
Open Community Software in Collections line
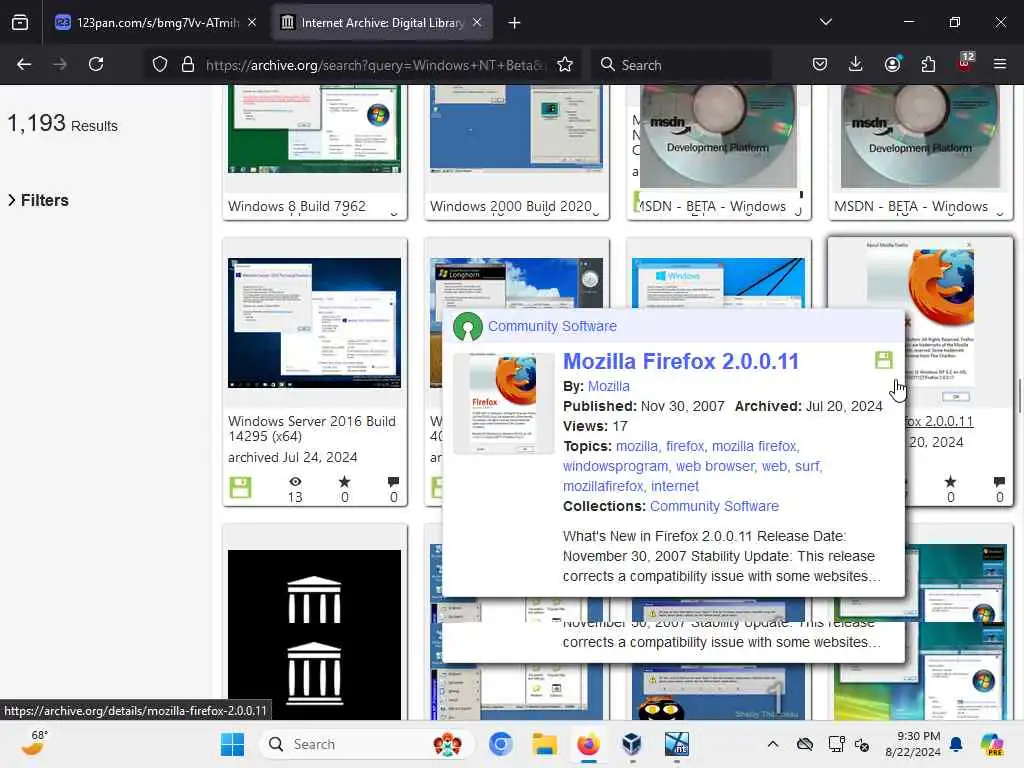click(x=714, y=506)
